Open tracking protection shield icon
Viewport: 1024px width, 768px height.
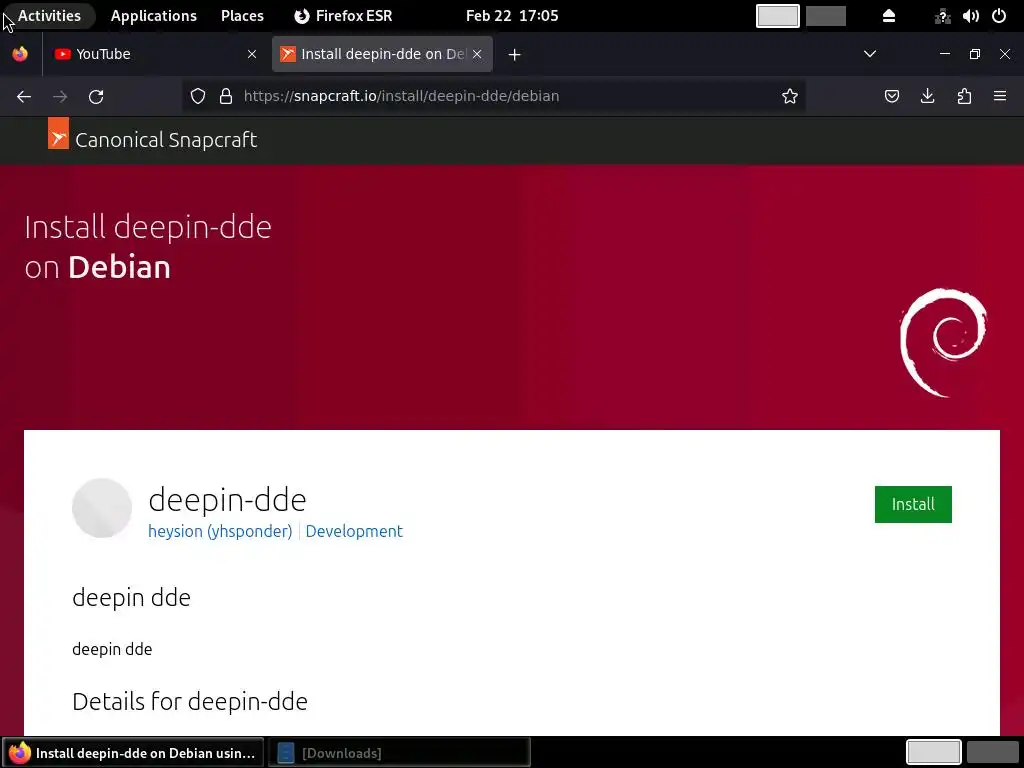point(198,97)
